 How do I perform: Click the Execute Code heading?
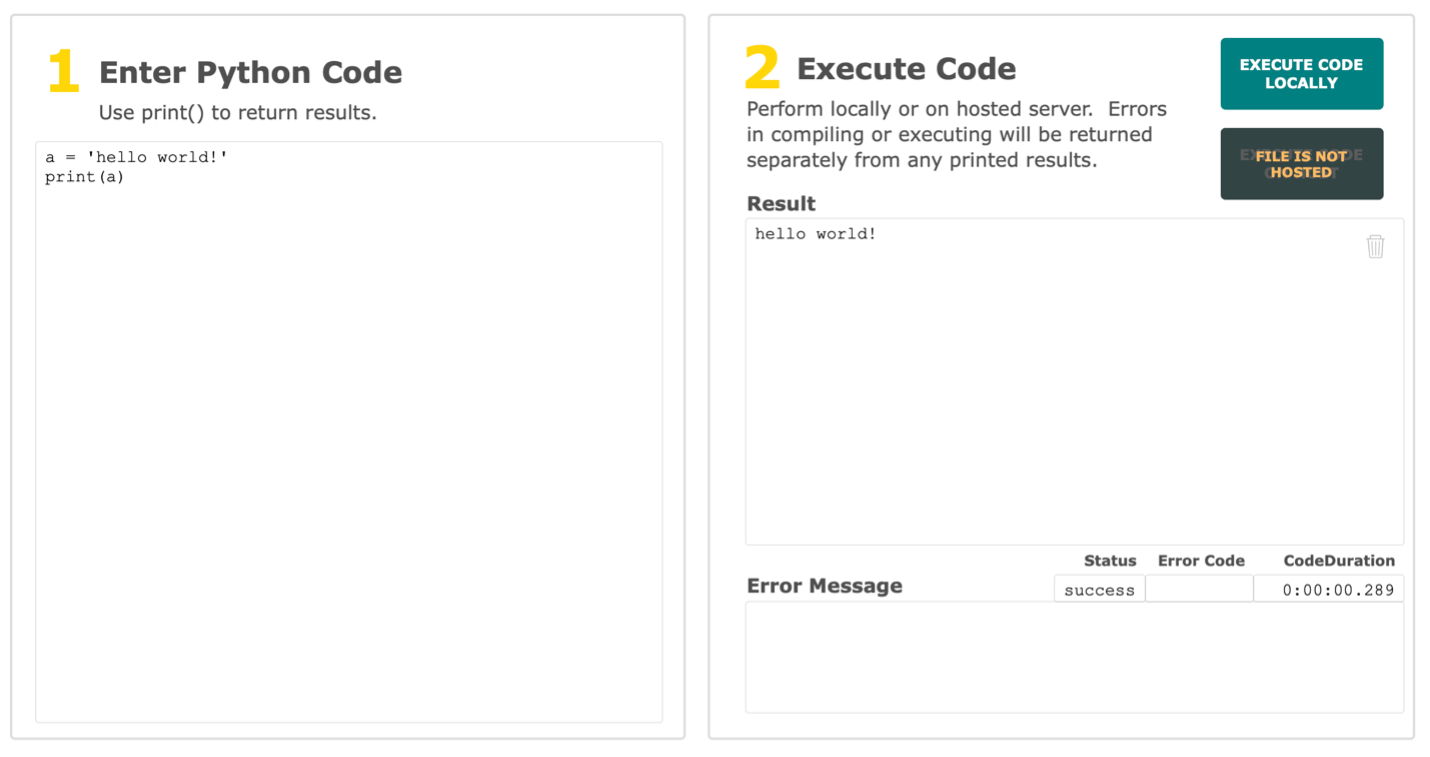[906, 69]
